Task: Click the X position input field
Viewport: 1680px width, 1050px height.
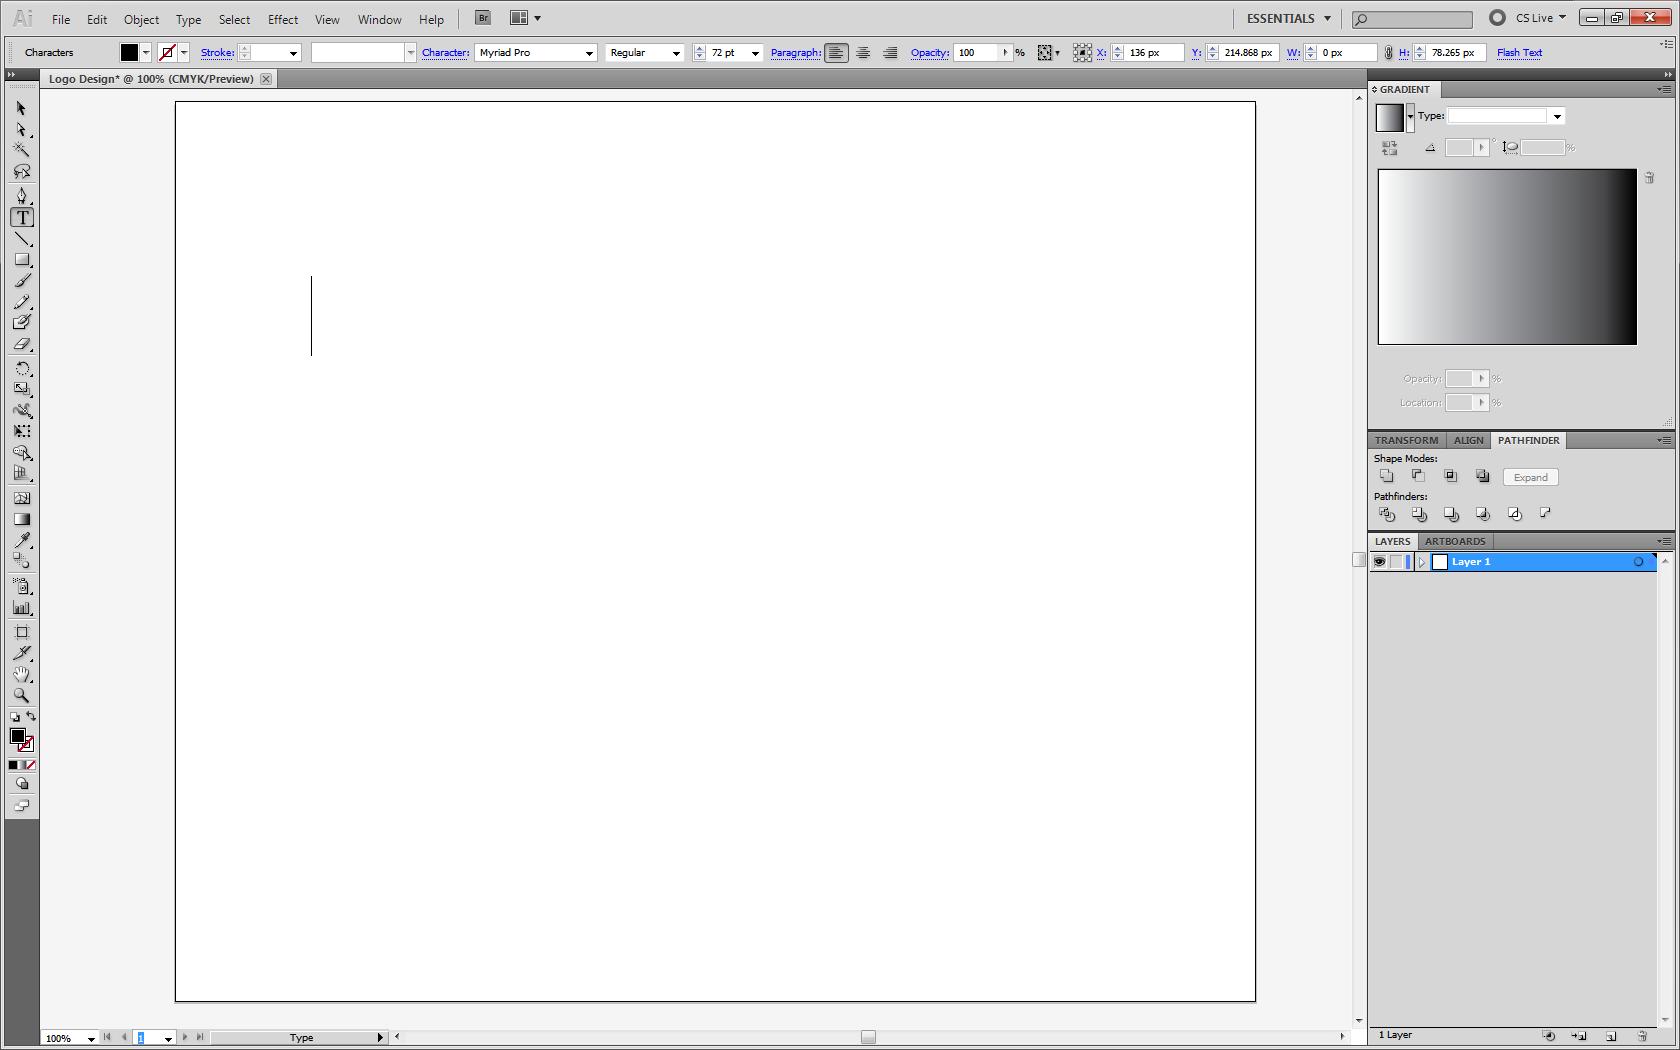Action: tap(1154, 53)
